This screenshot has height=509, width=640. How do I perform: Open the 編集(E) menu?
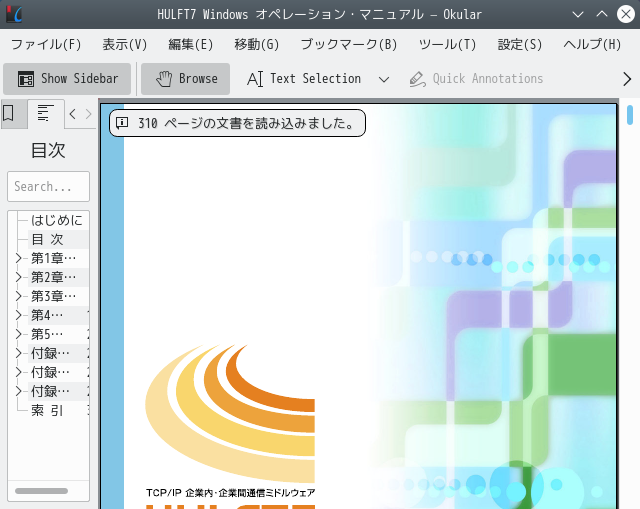[x=191, y=44]
